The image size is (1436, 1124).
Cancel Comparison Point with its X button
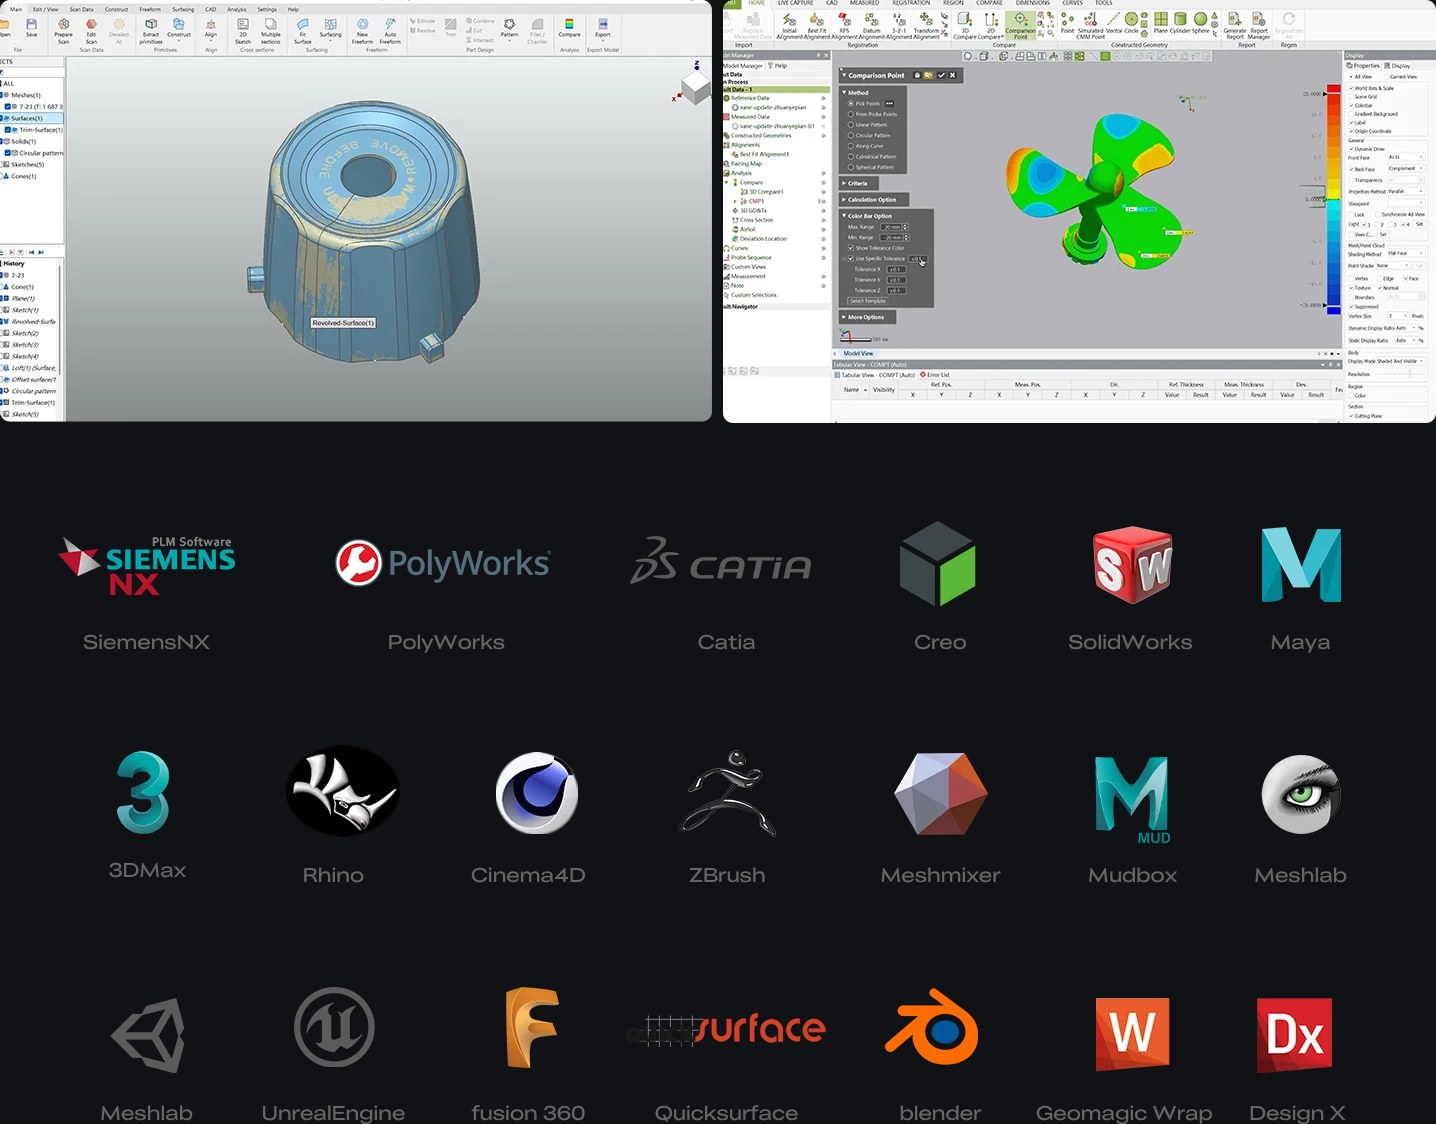coord(952,75)
